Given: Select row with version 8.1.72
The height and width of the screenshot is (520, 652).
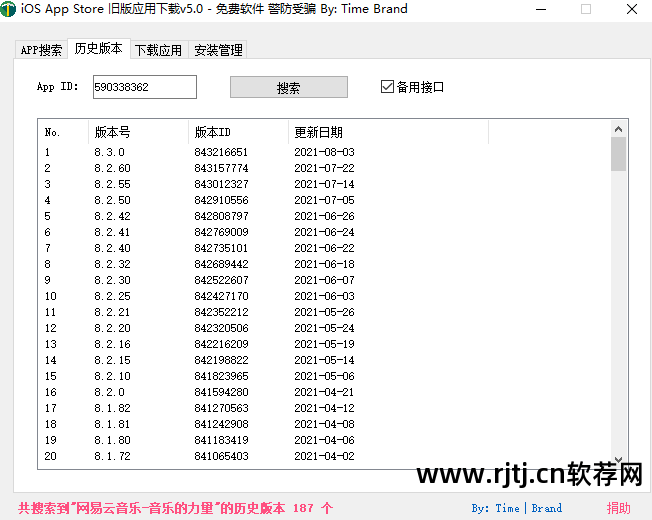Looking at the screenshot, I should point(324,456).
